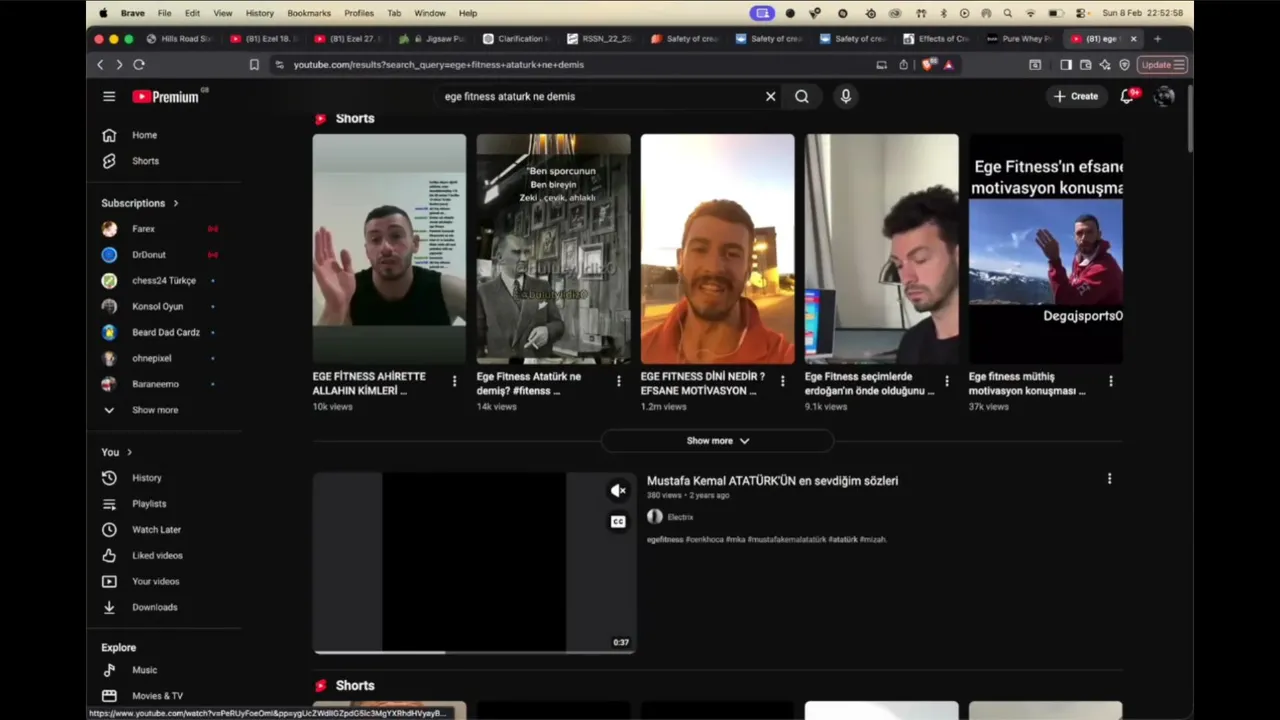Image resolution: width=1280 pixels, height=720 pixels.
Task: Switch to the Hills Road tab
Action: pyautogui.click(x=180, y=39)
